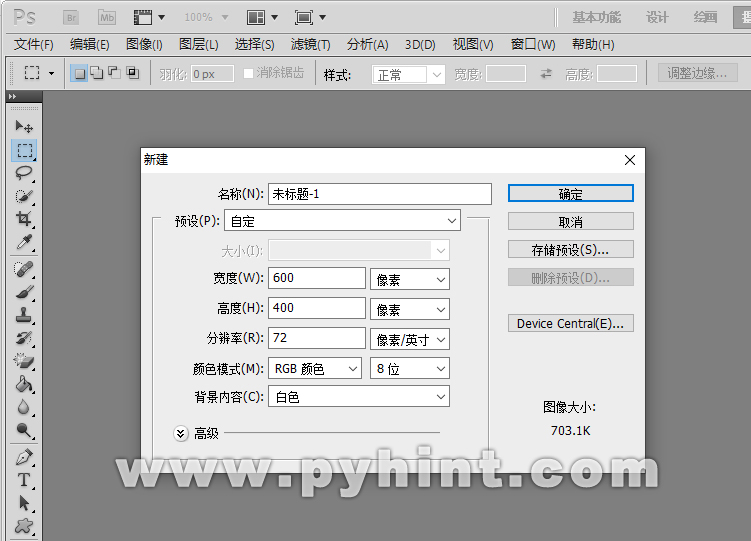This screenshot has width=751, height=541.
Task: Select the Pen tool
Action: click(x=24, y=457)
